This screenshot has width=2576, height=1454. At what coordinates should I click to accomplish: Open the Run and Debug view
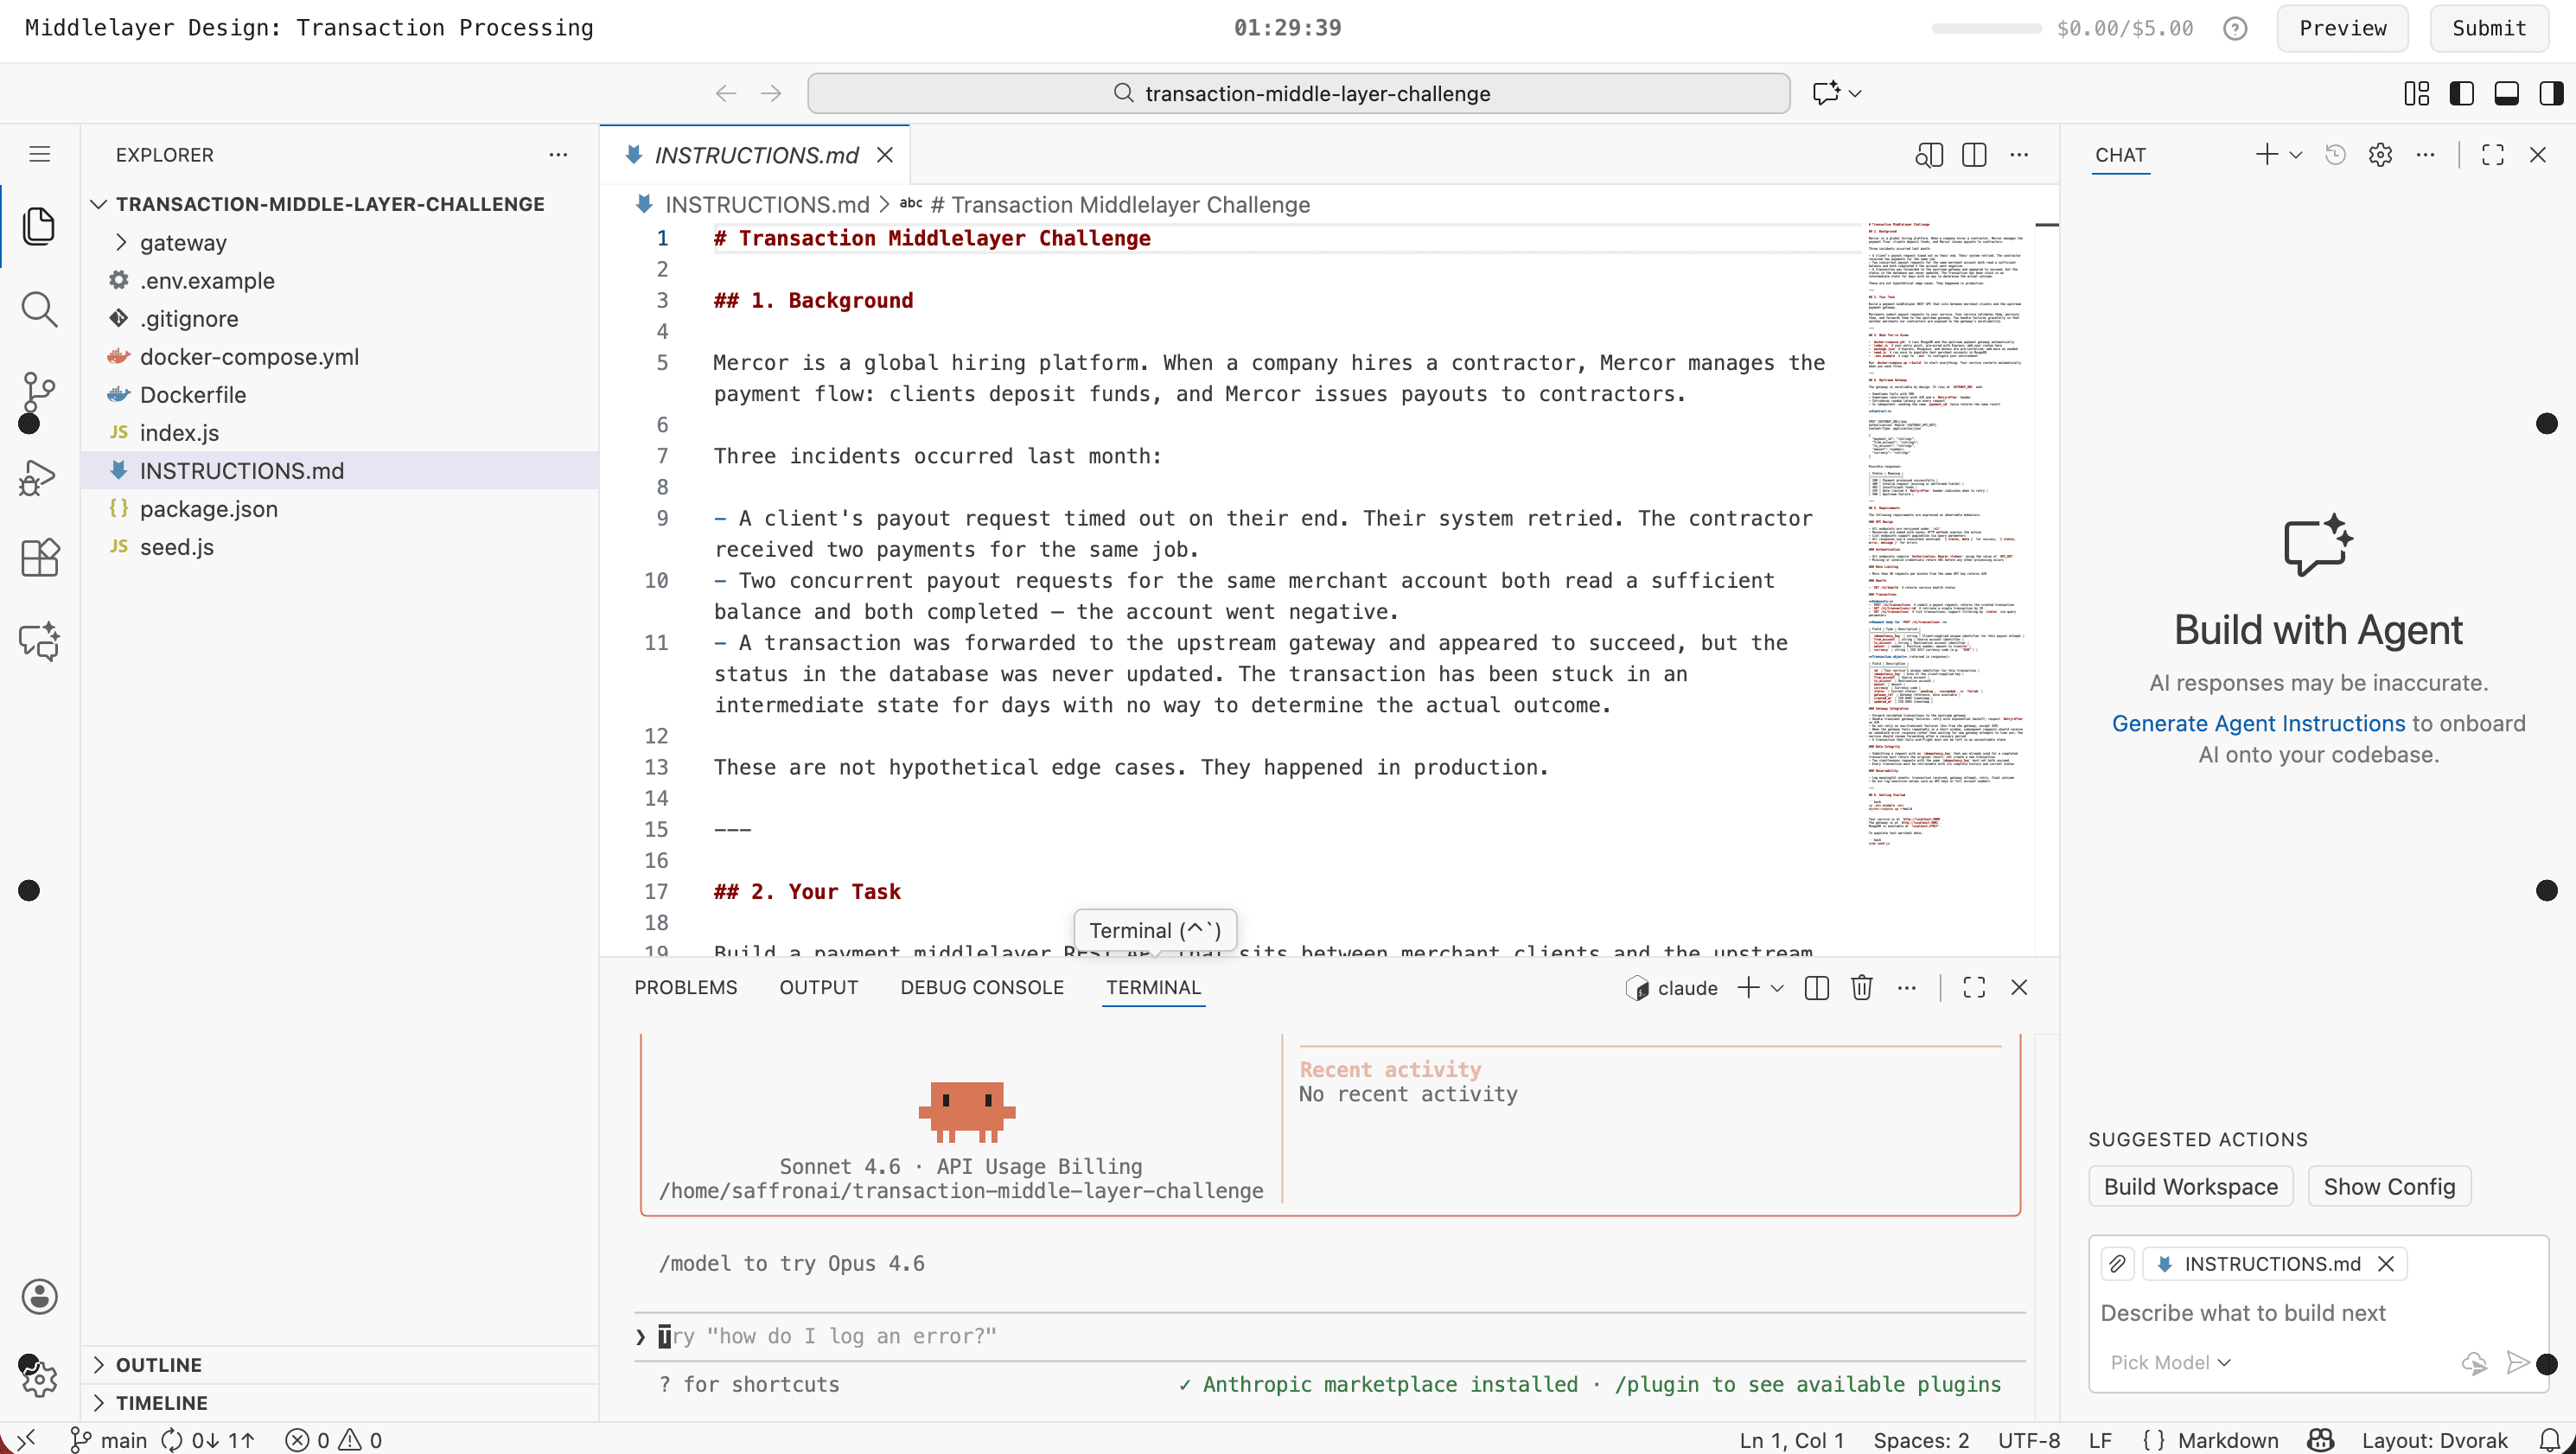point(39,477)
